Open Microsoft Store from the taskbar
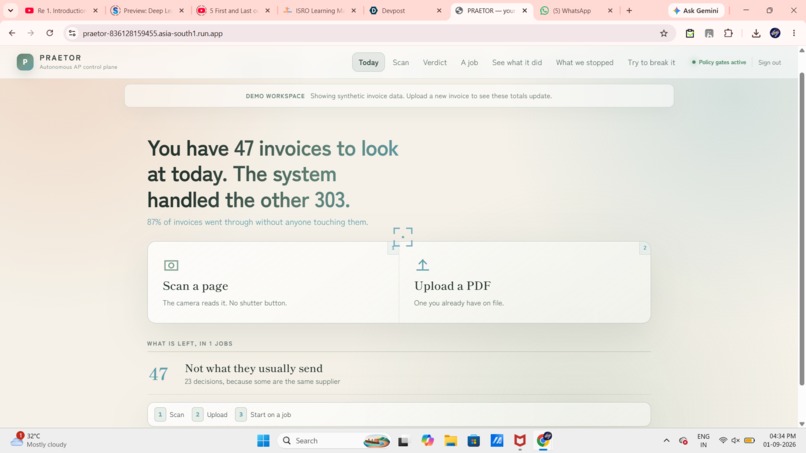This screenshot has height=453, width=806. (x=473, y=441)
